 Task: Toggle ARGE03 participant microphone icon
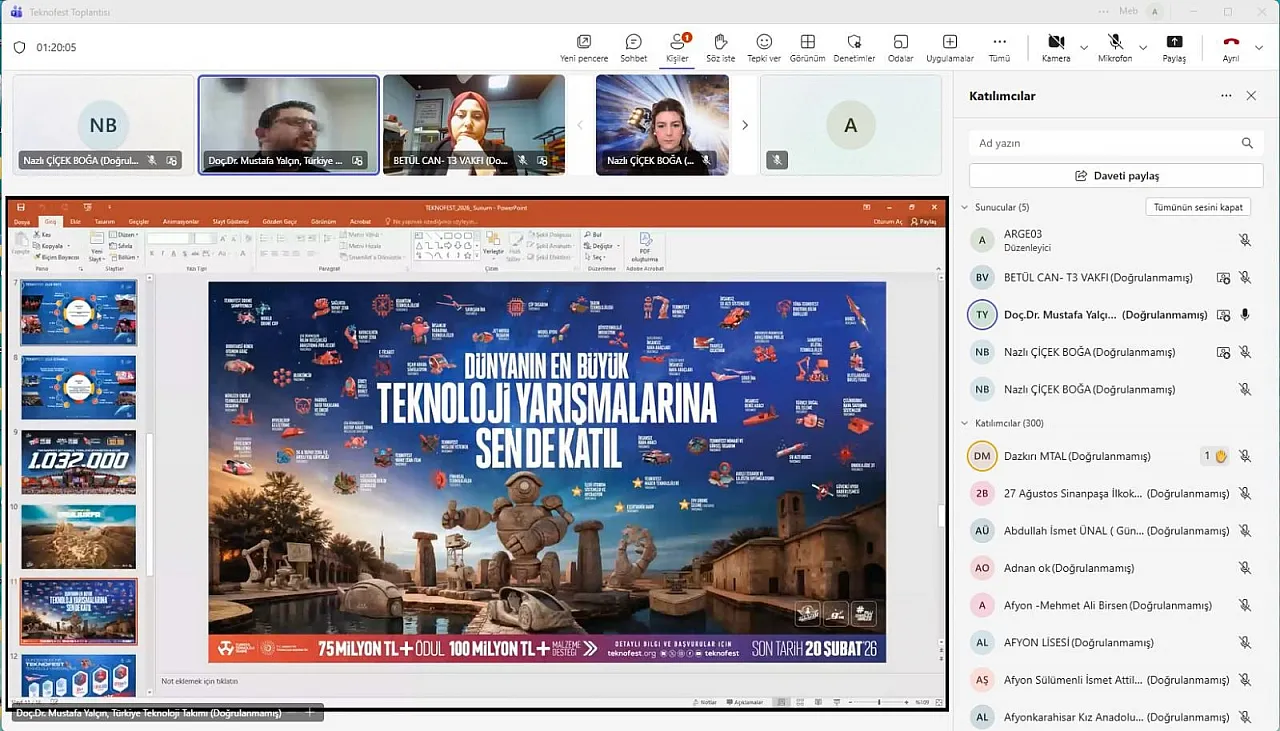(x=1245, y=240)
